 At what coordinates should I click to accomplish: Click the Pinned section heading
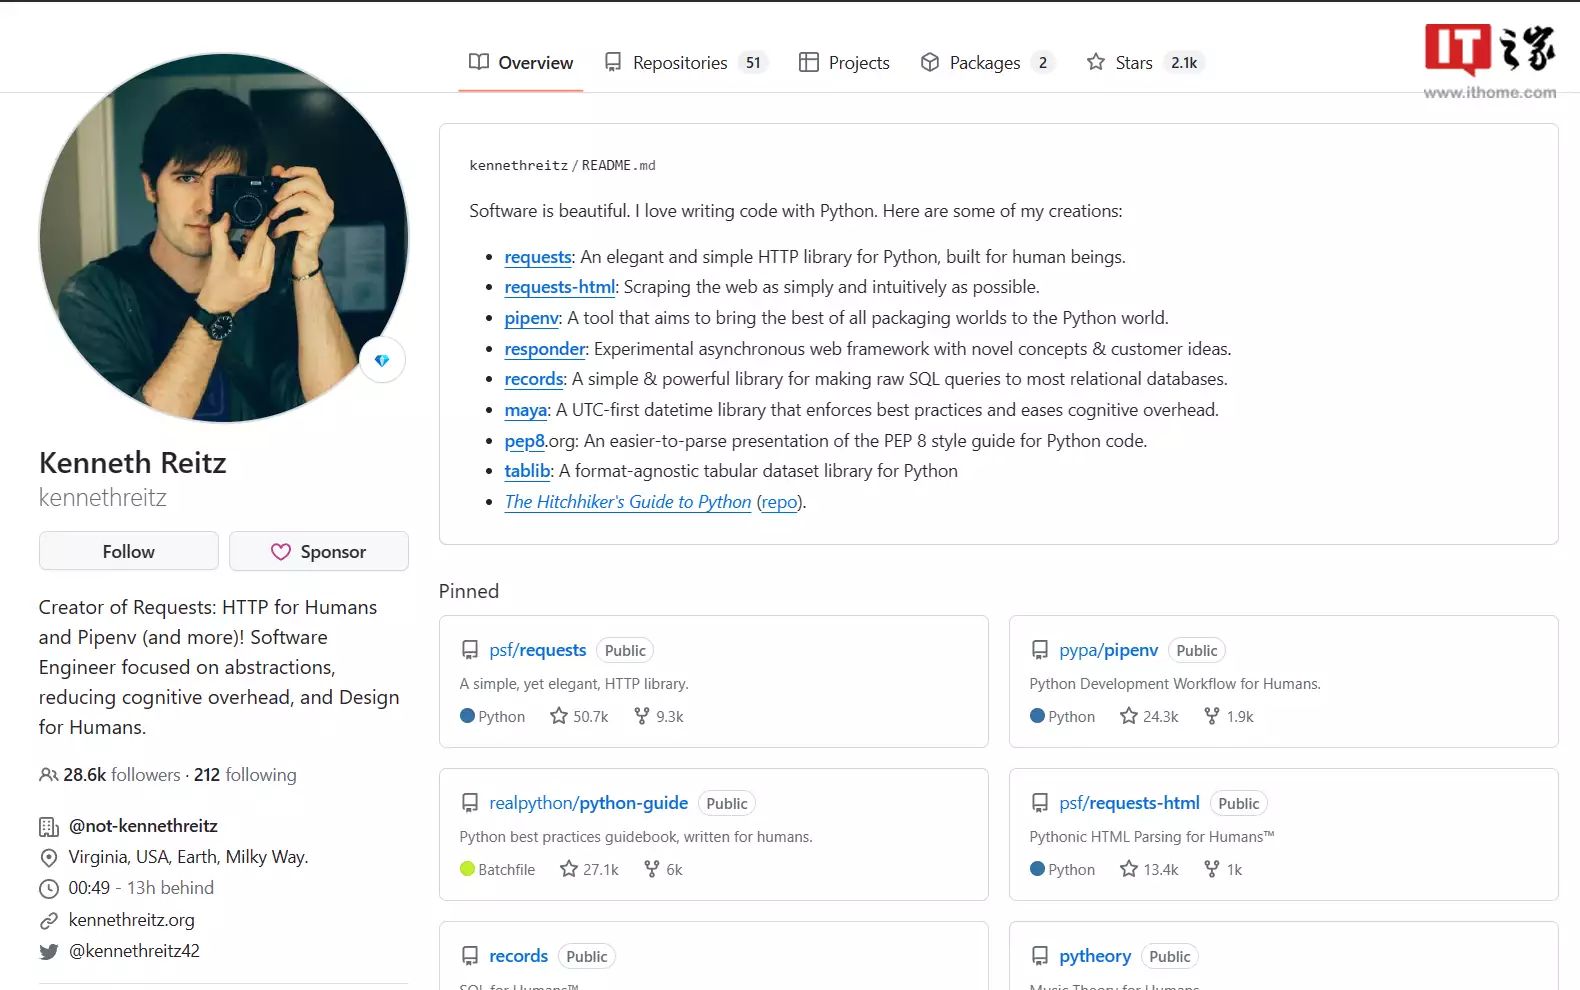pos(468,591)
